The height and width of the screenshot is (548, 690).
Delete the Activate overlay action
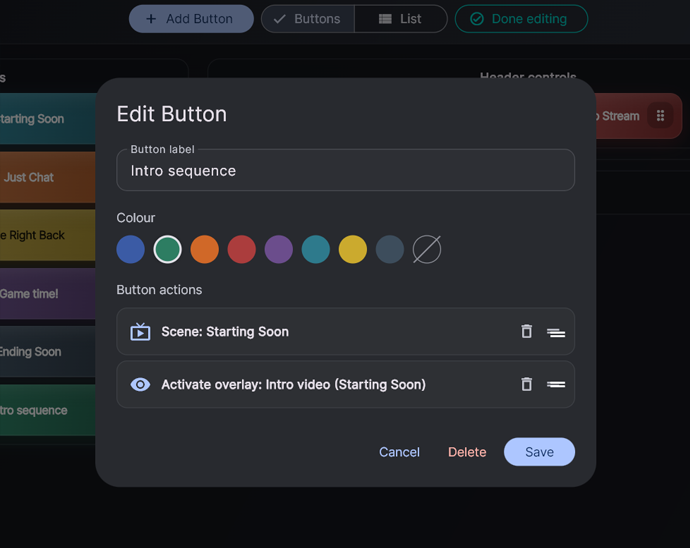[526, 384]
